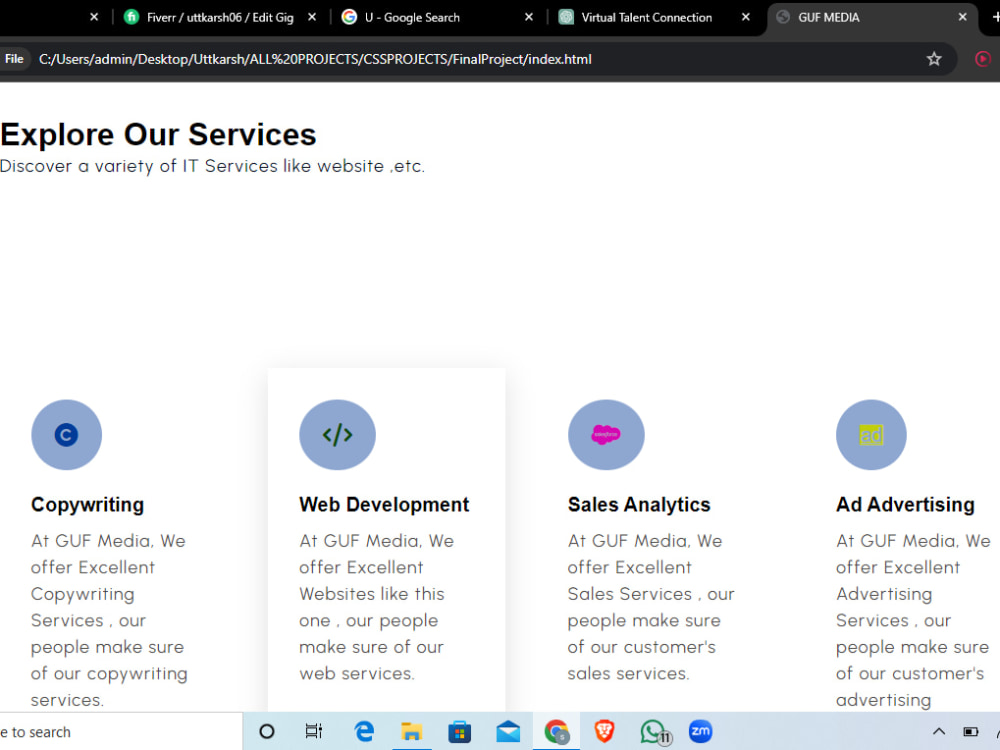Click the Ad Advertising description paragraph
Image resolution: width=1000 pixels, height=750 pixels.
(x=913, y=620)
